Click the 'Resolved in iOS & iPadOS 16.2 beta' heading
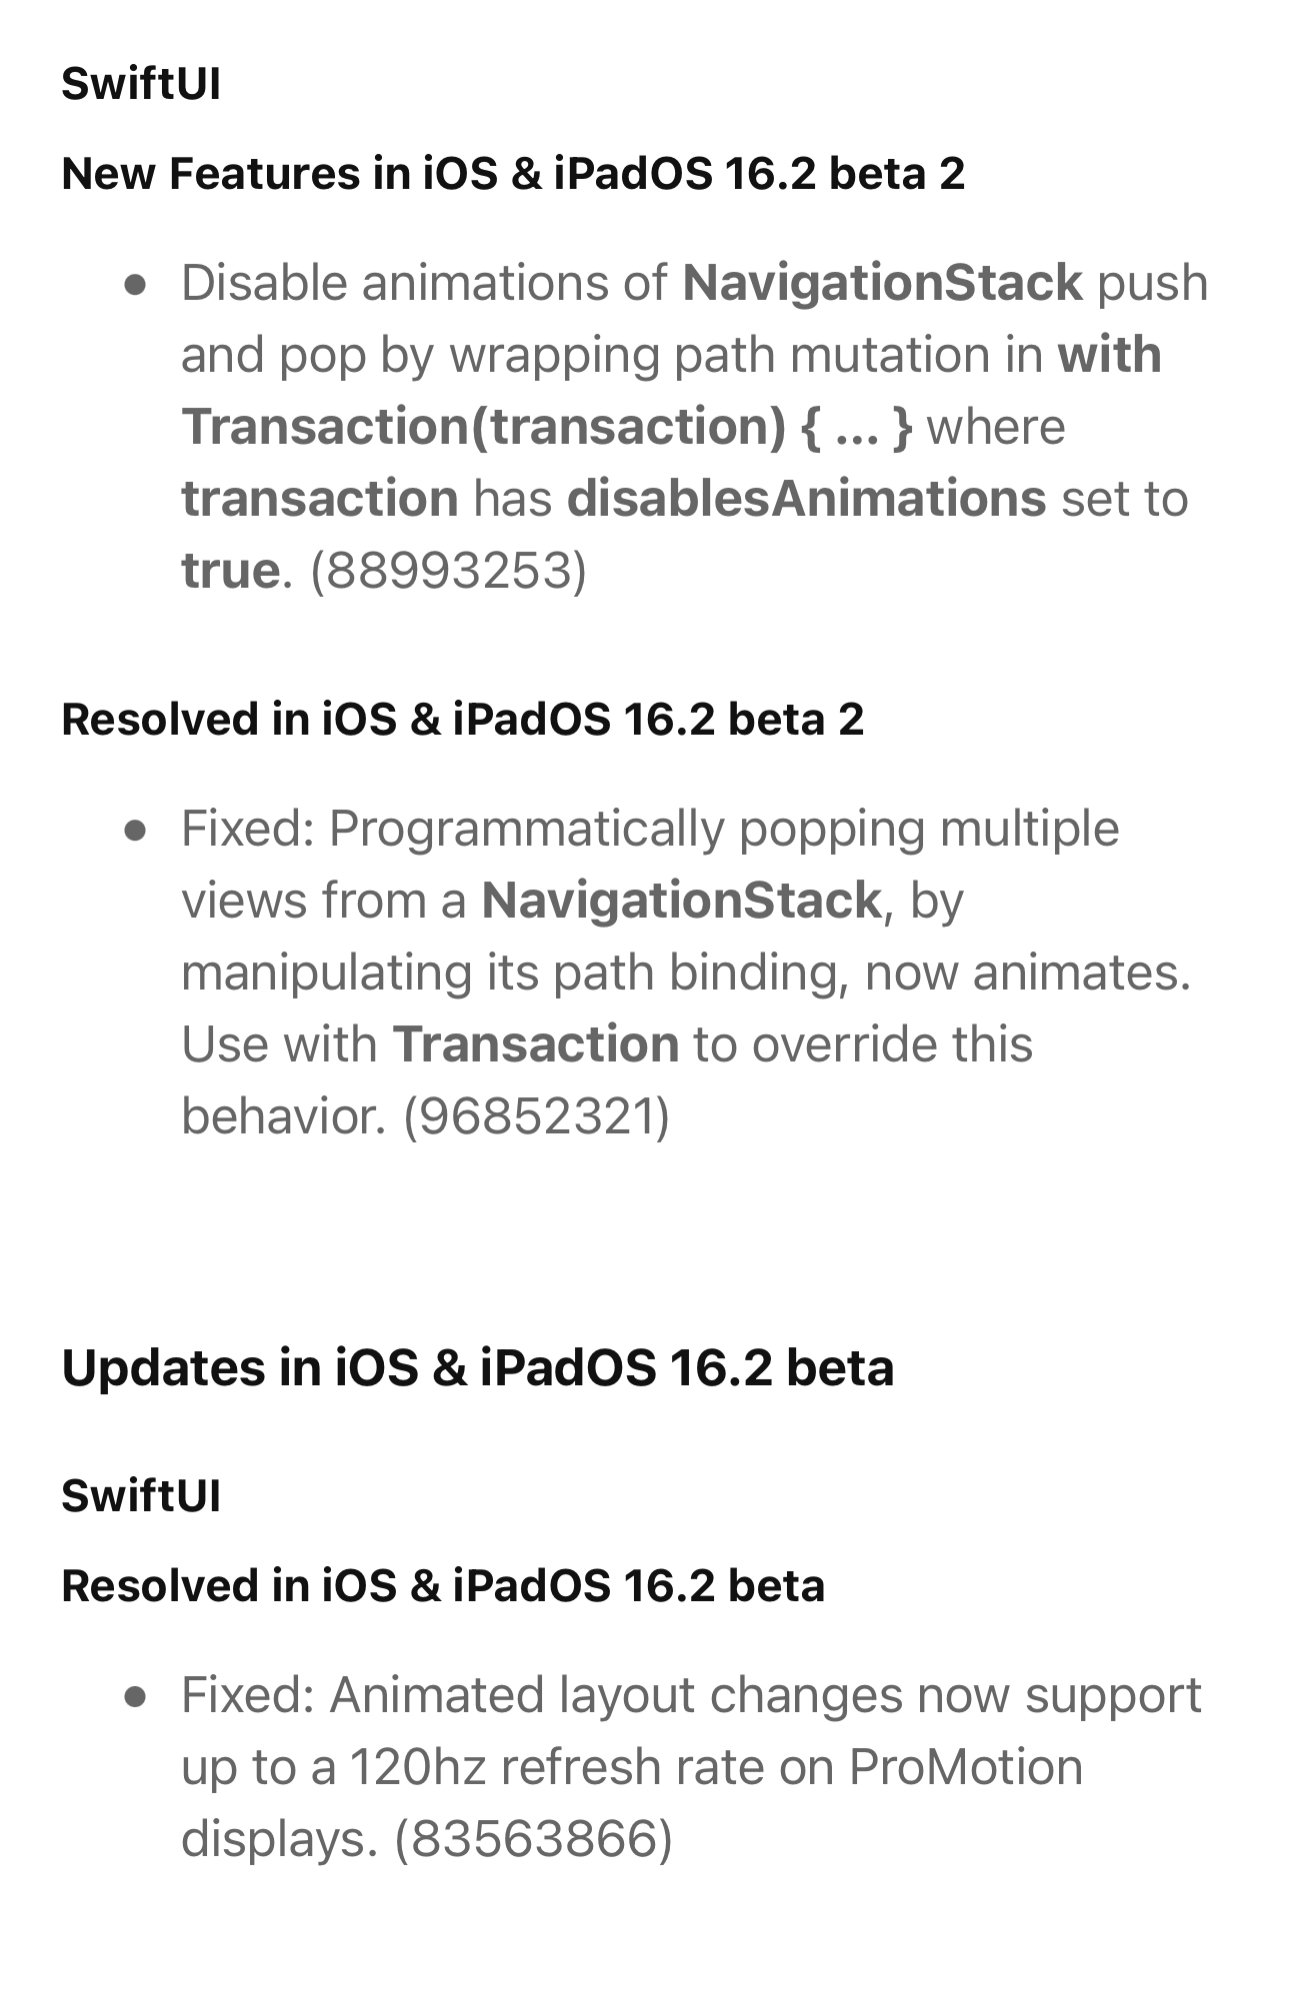 pos(443,1586)
